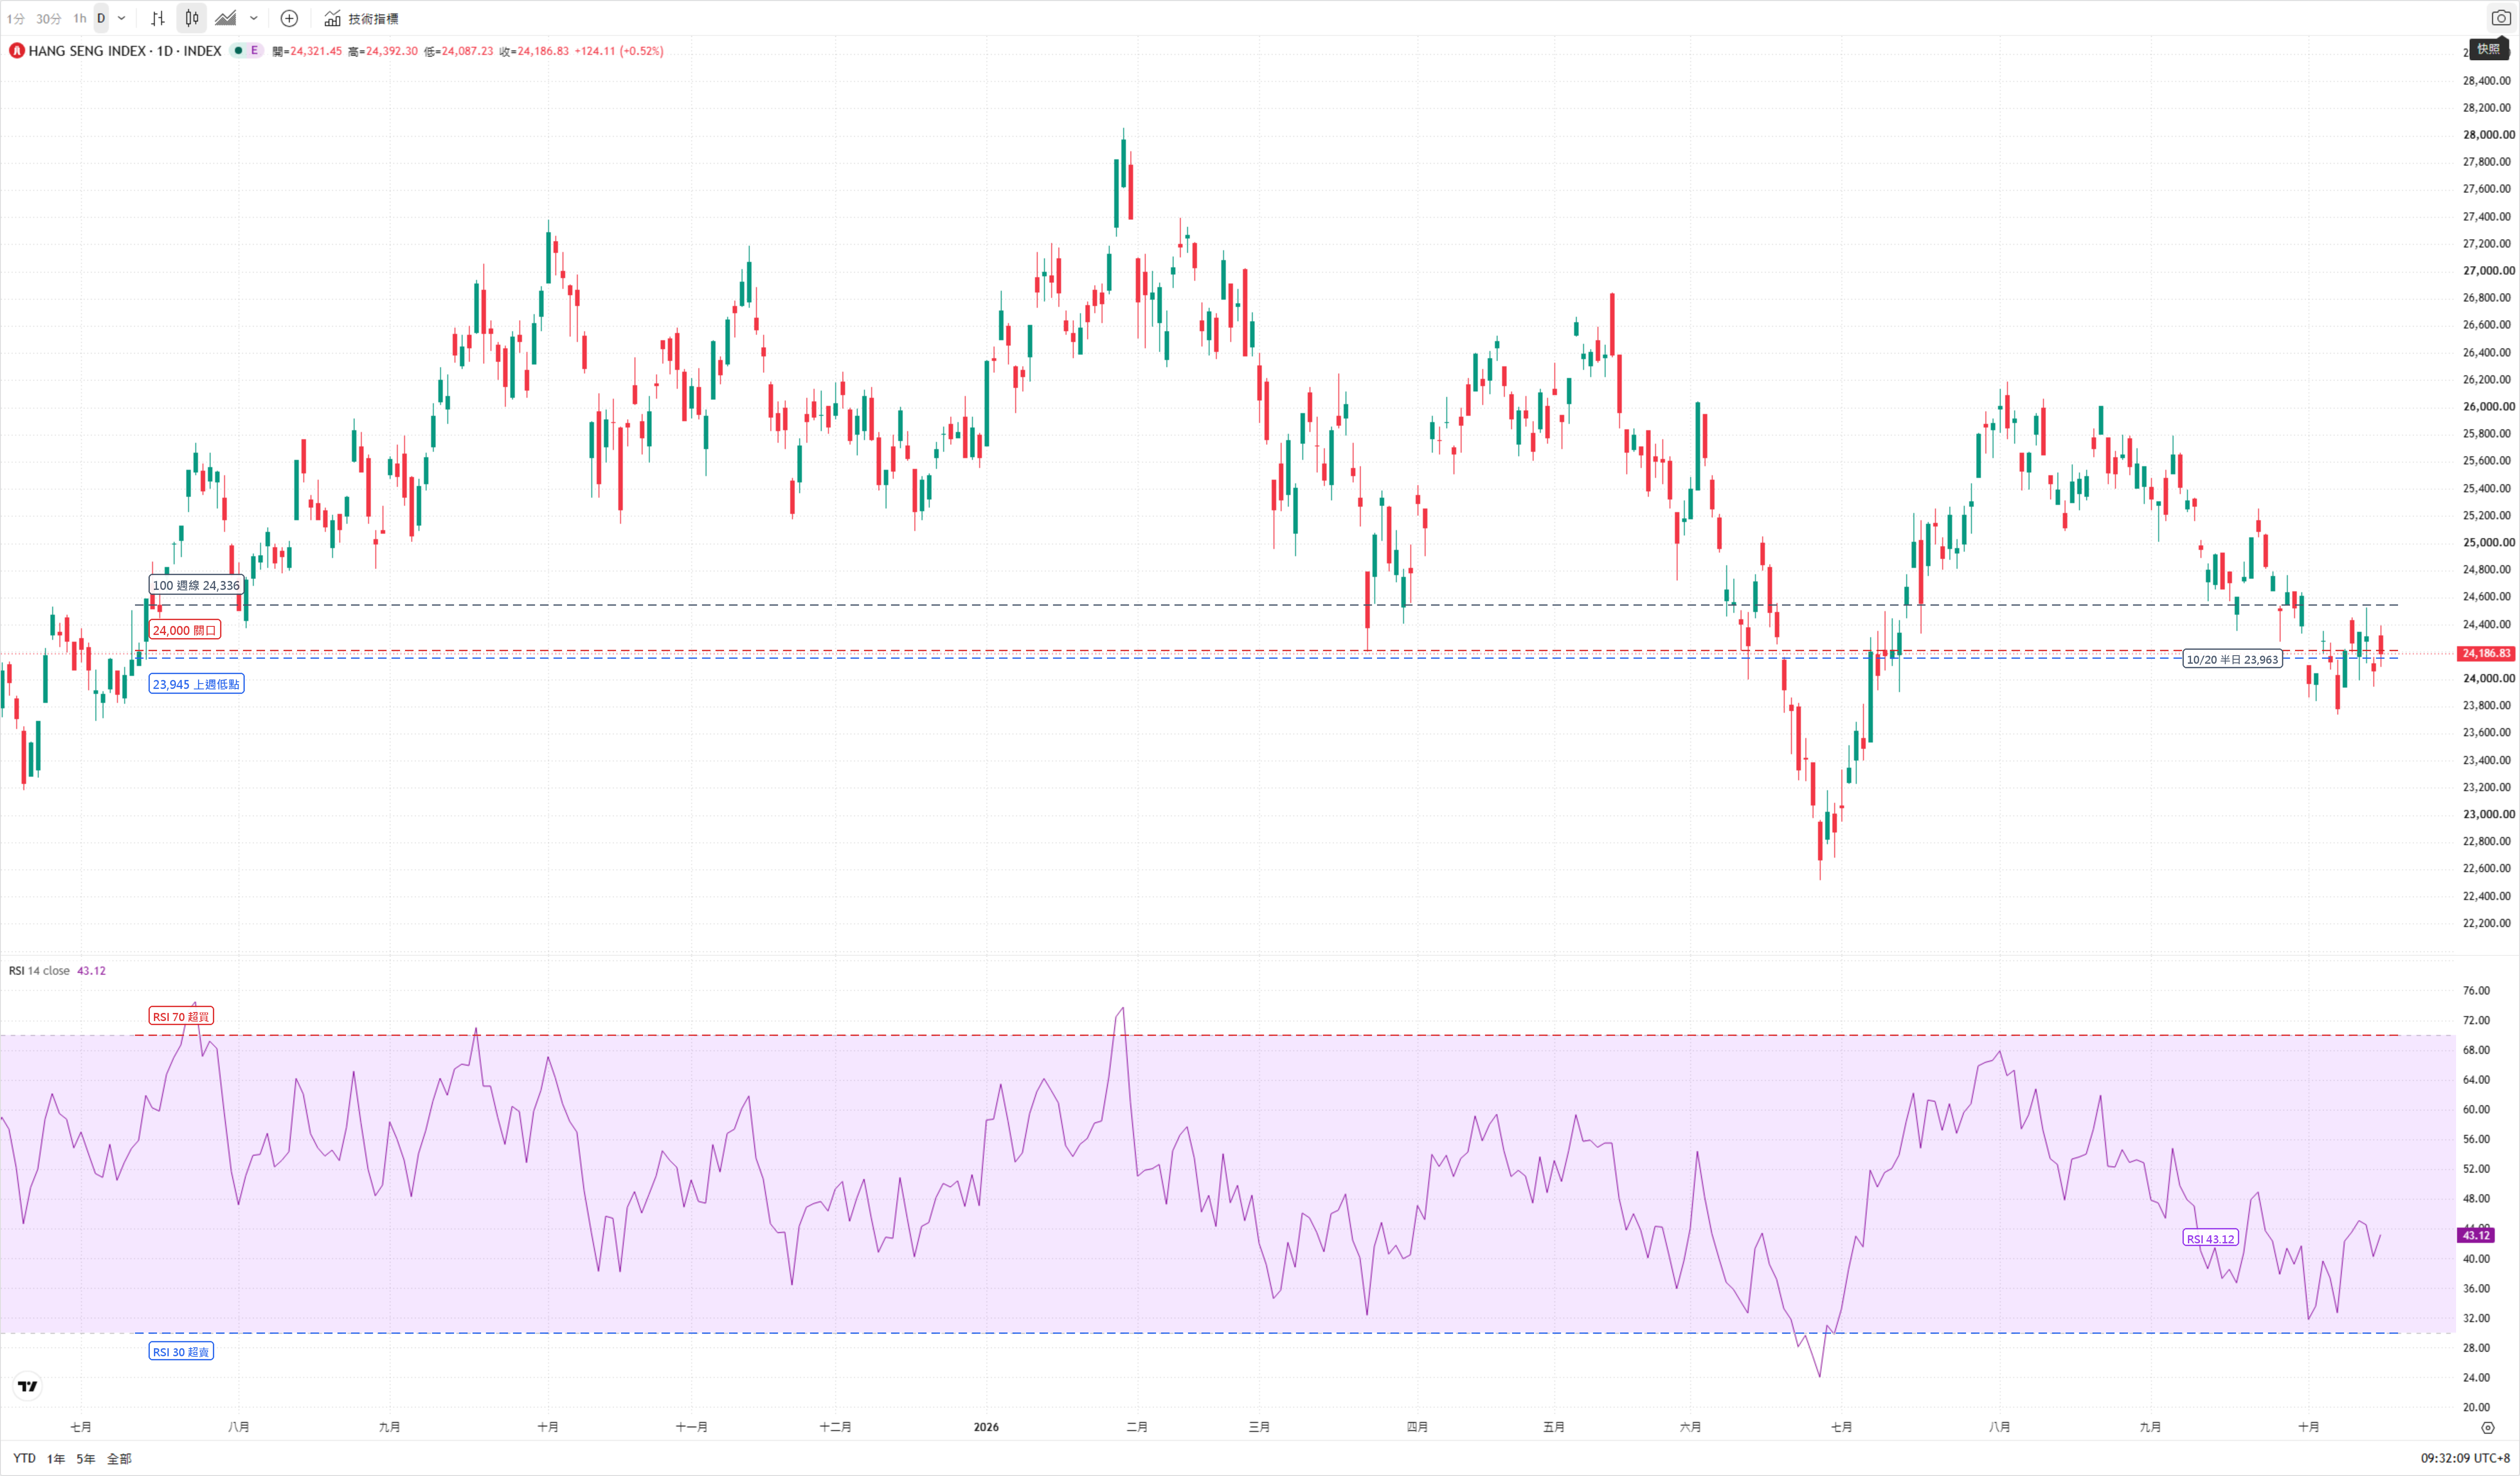Click the 43.12 RSI value tag on axis
Viewport: 2520px width, 1476px height.
point(2475,1236)
